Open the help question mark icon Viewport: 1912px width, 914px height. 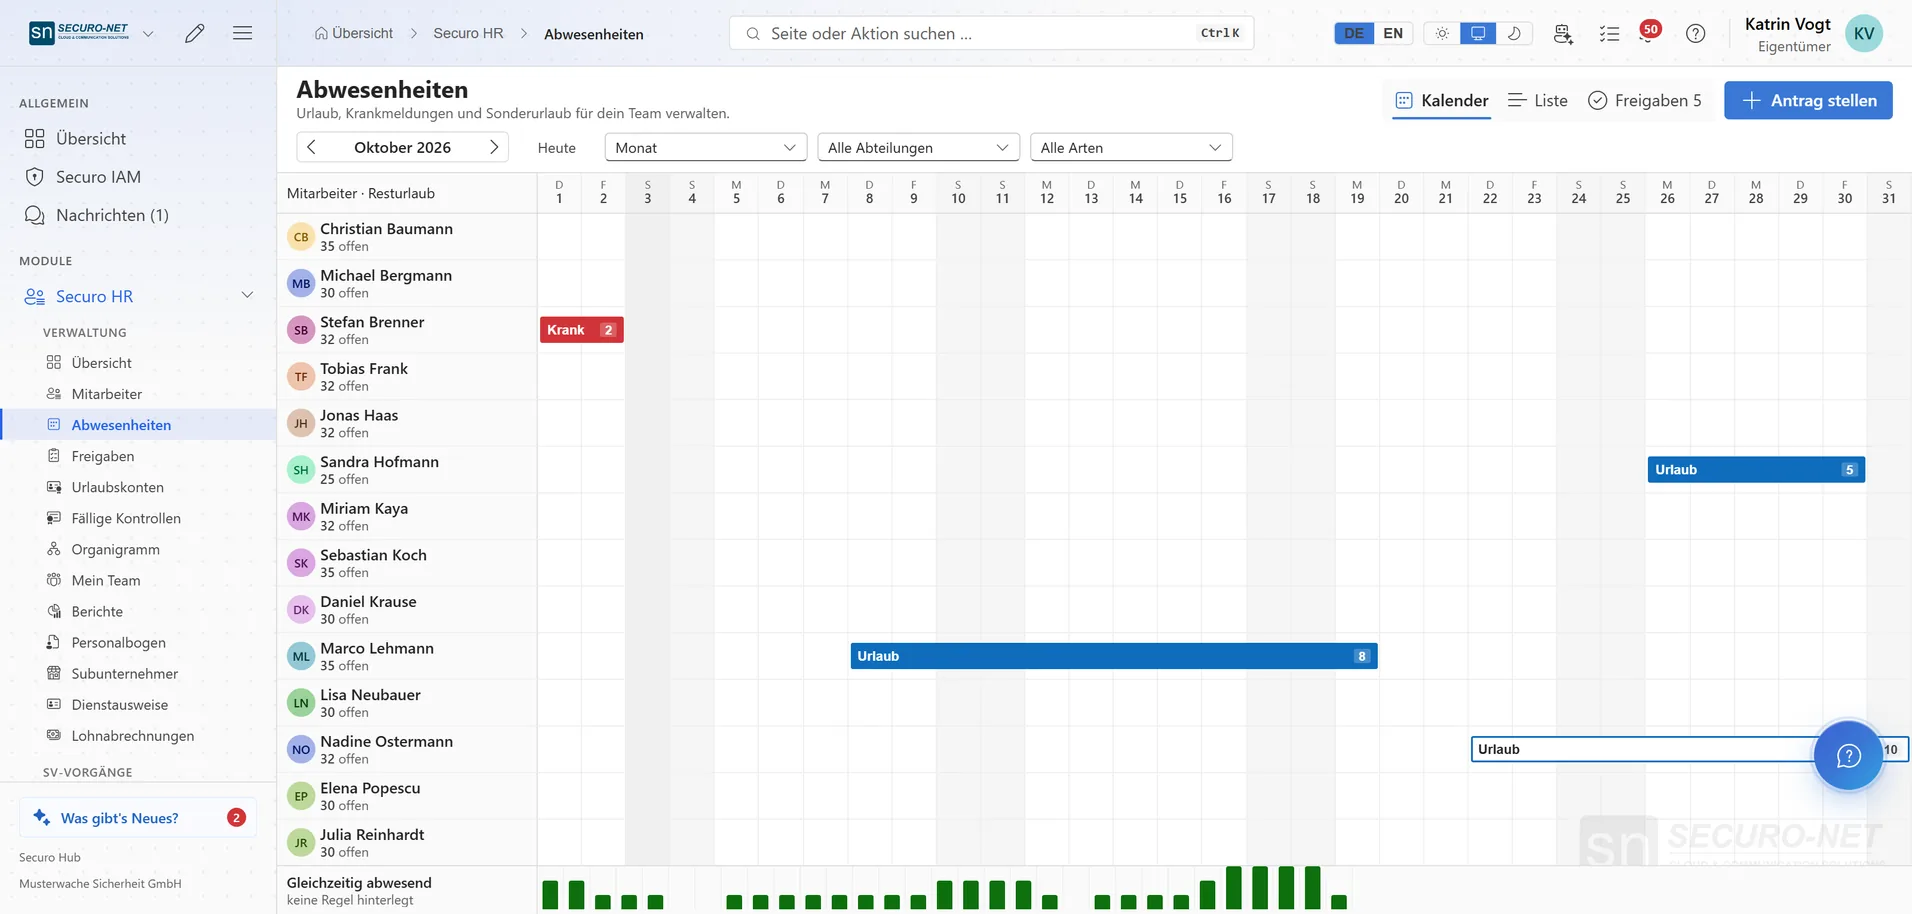[x=1695, y=33]
